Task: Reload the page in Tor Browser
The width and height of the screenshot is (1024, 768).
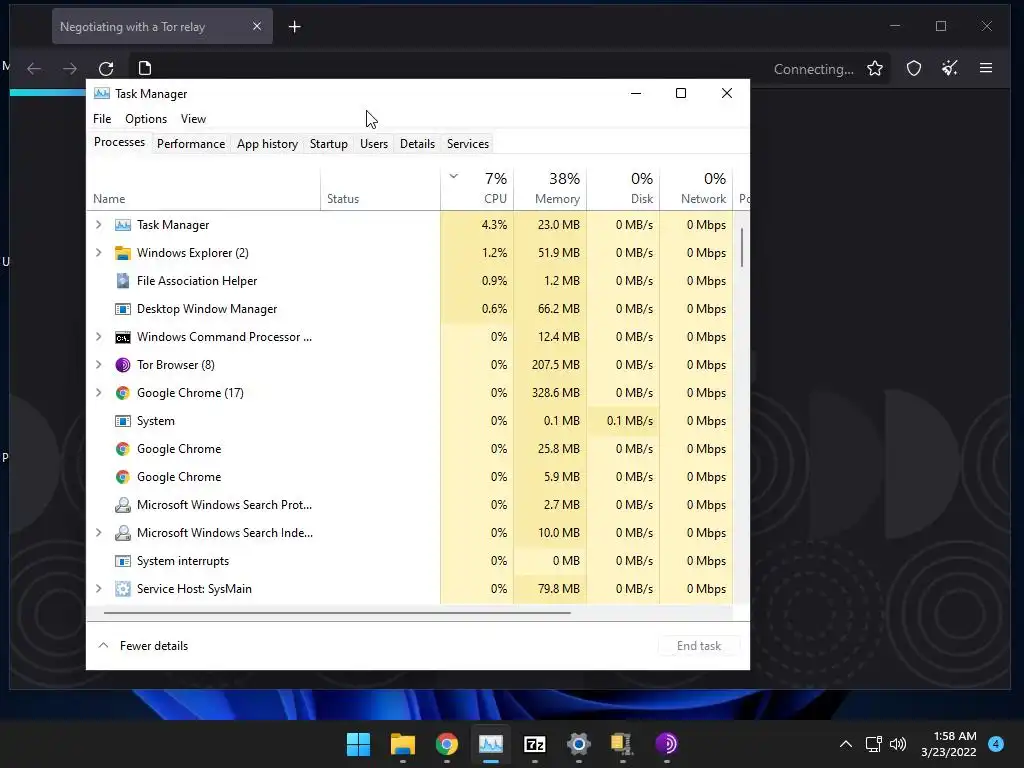Action: tap(106, 69)
